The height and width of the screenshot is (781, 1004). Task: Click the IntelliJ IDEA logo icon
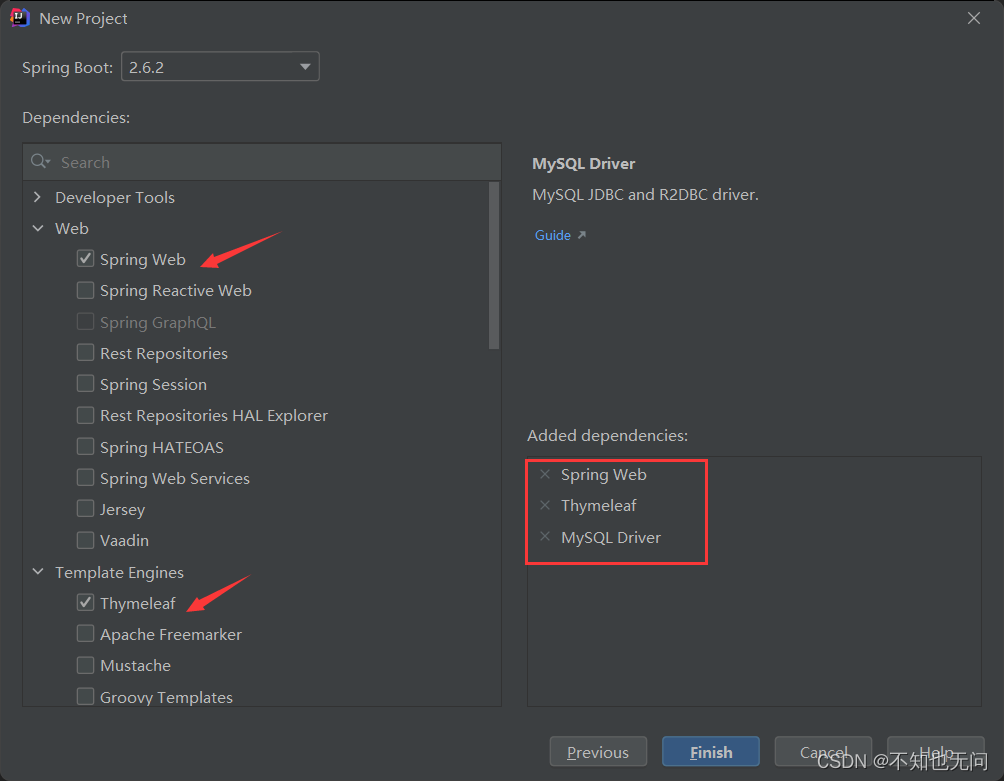coord(20,18)
